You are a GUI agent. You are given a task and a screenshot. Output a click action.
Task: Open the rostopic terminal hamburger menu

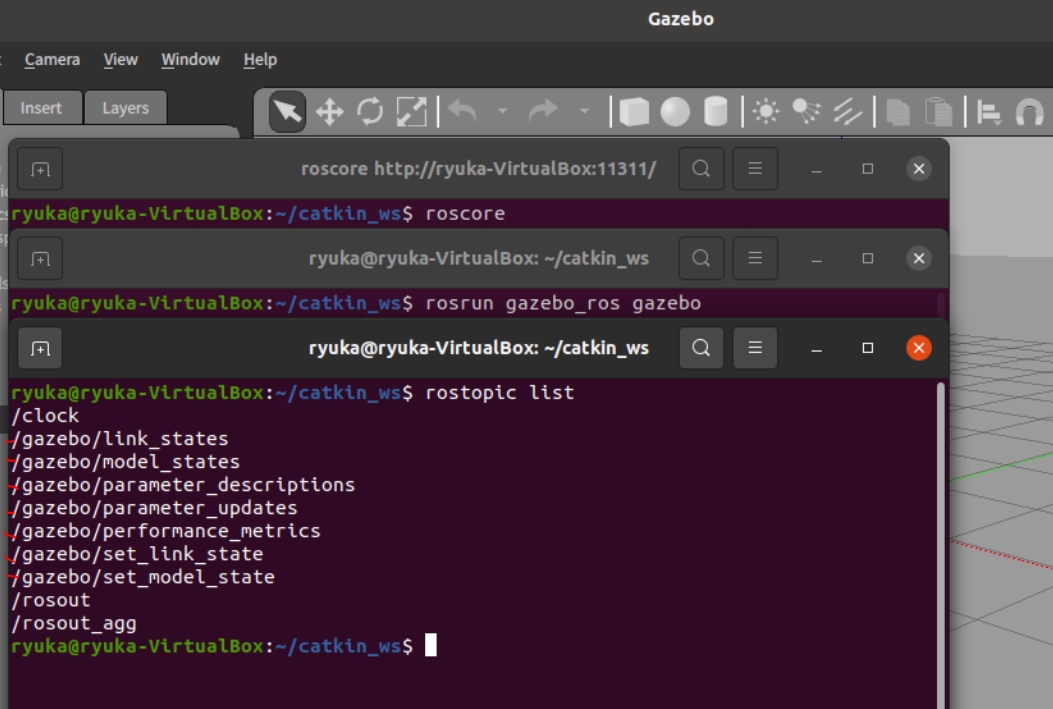755,347
